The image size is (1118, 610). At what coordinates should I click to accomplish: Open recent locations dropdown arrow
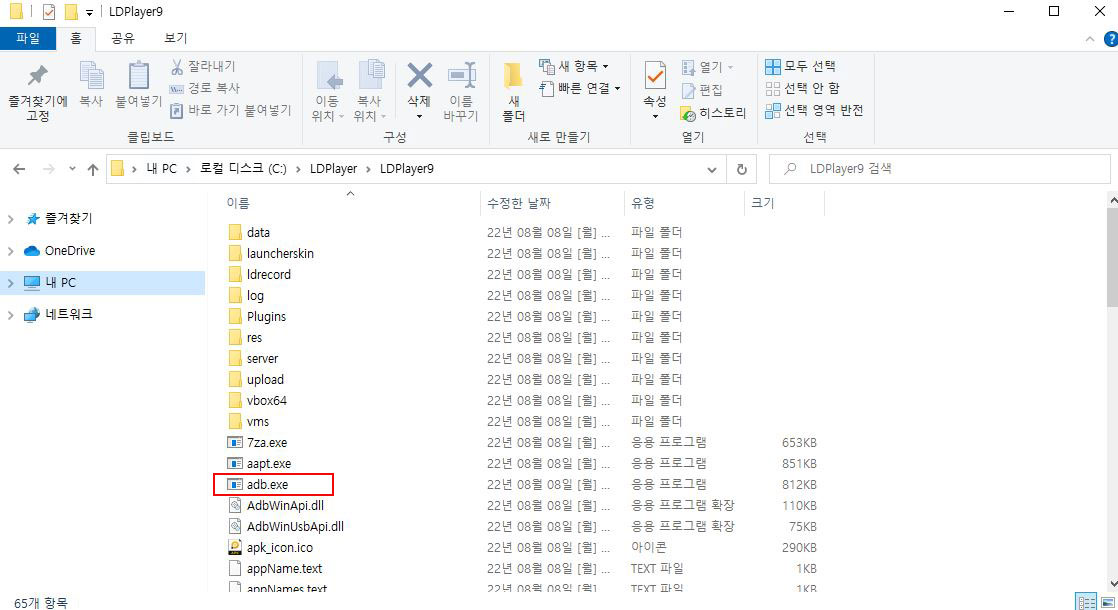click(x=72, y=169)
